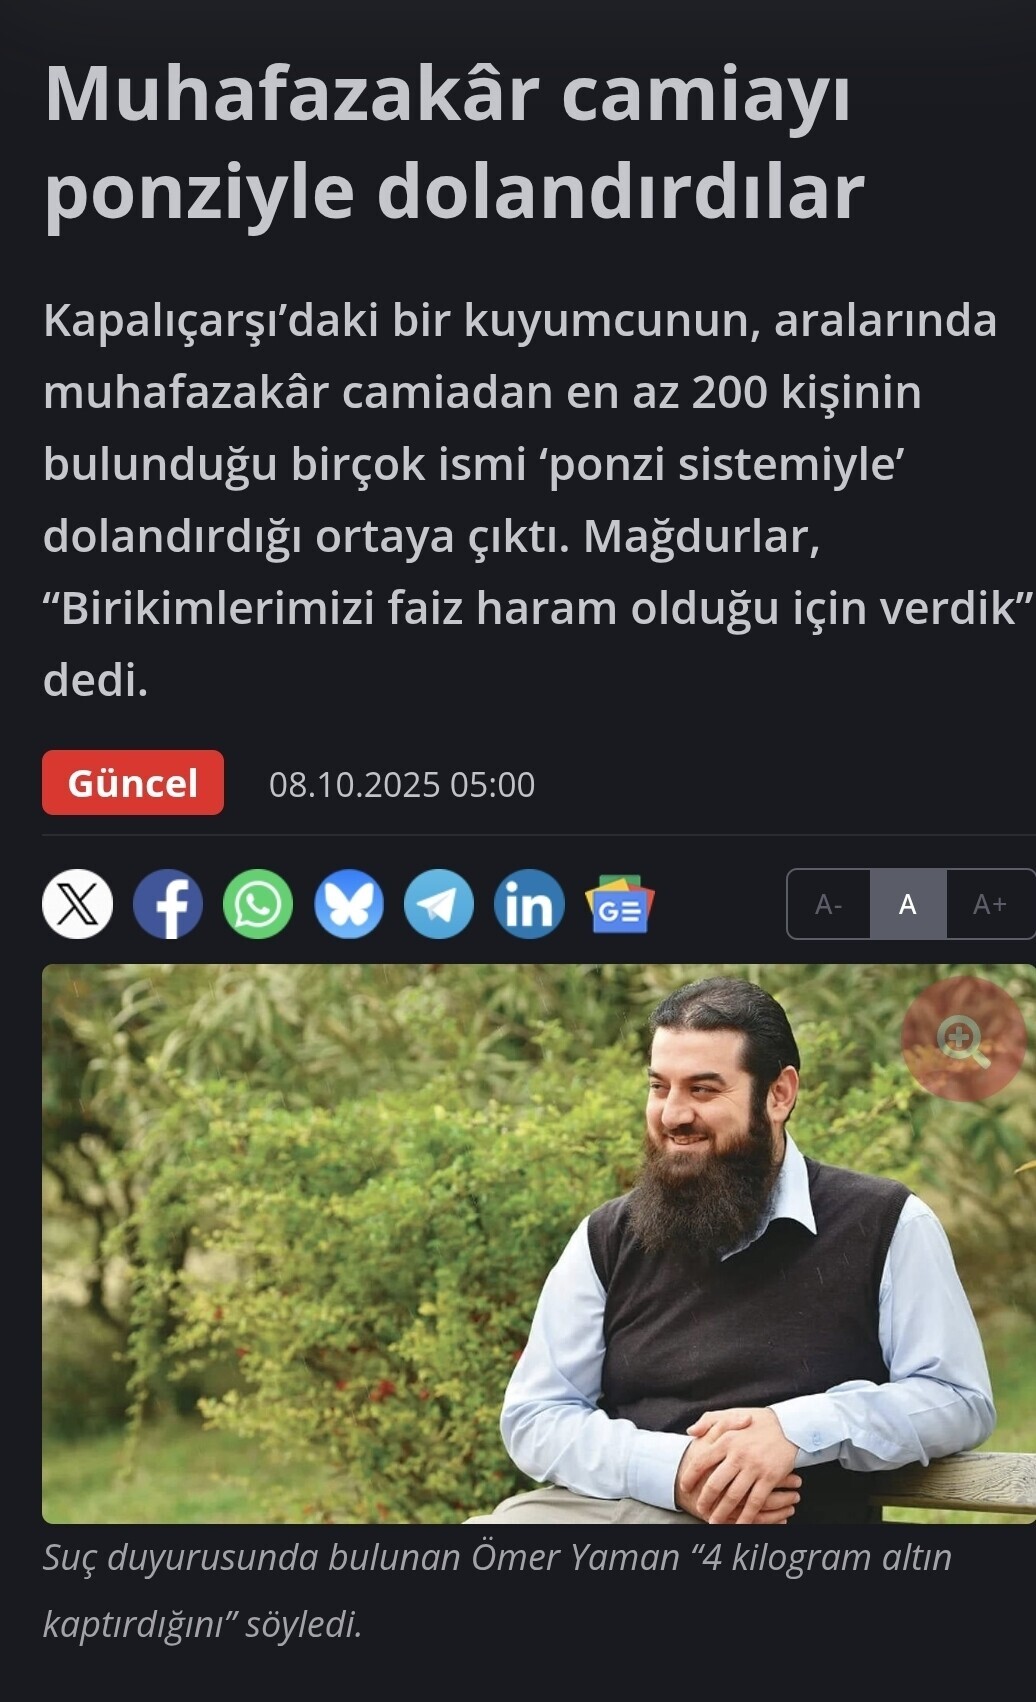
Task: Click the caption mentioning Ömer Yaman
Action: 497,1590
